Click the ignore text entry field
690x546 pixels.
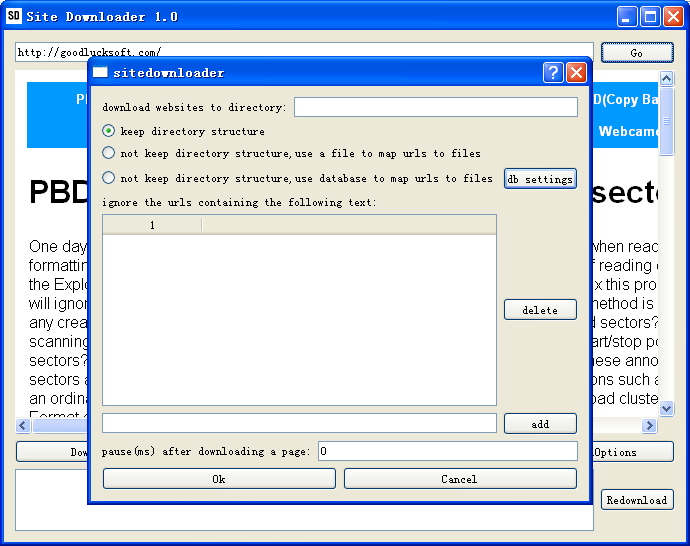[x=299, y=423]
